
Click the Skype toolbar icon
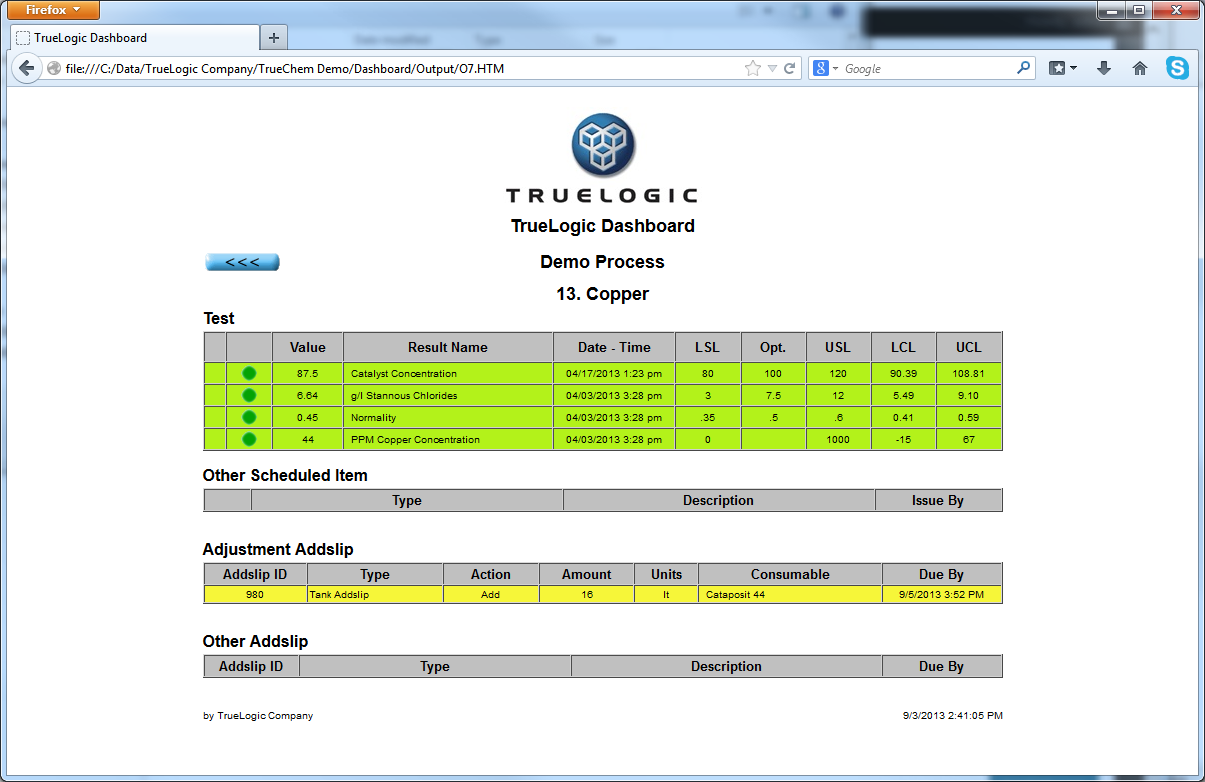(1178, 69)
